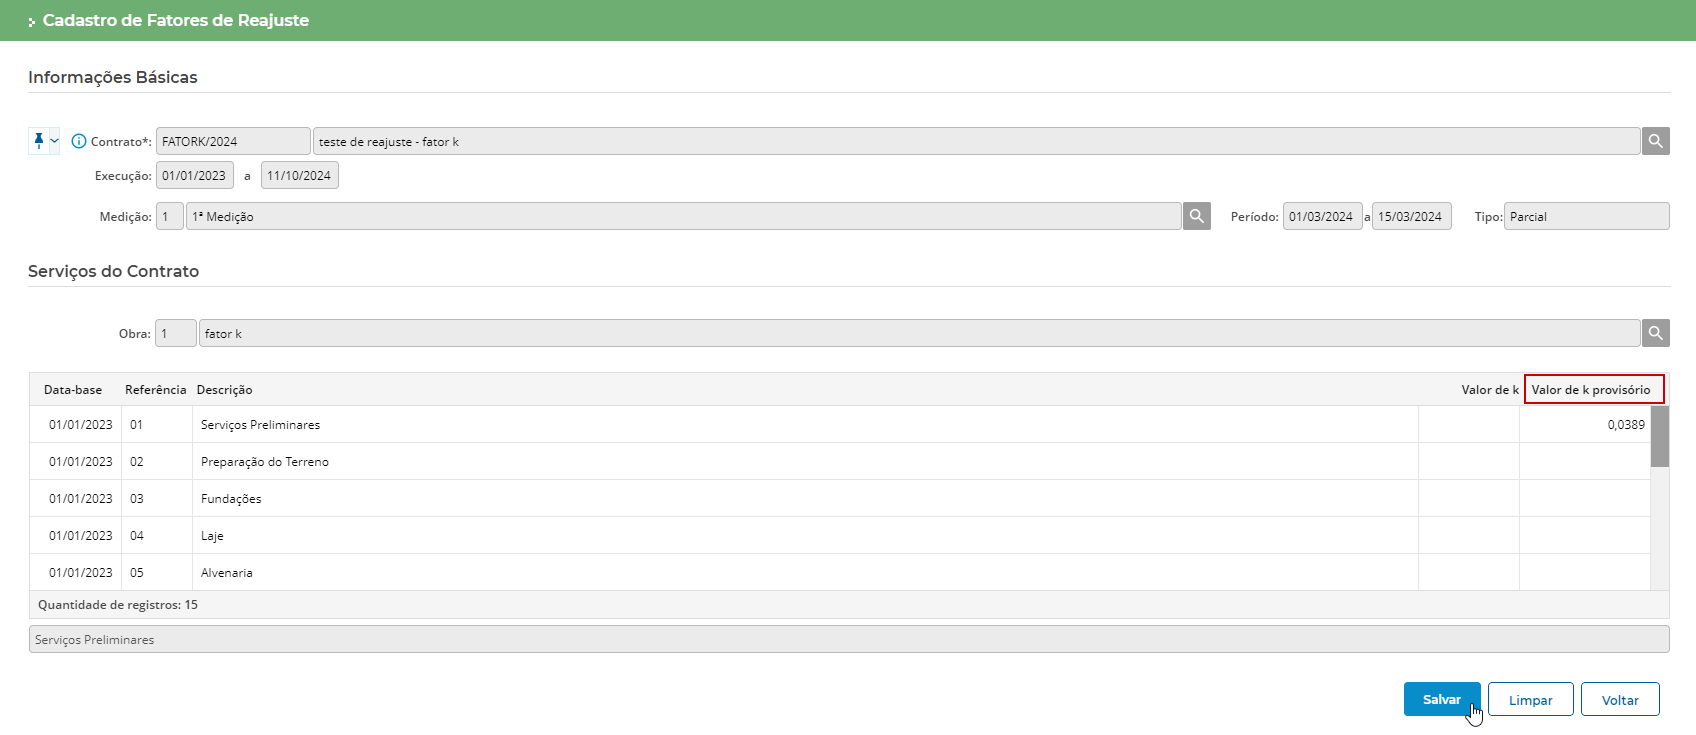Click the Valor de k column header
This screenshot has width=1696, height=735.
pyautogui.click(x=1489, y=390)
